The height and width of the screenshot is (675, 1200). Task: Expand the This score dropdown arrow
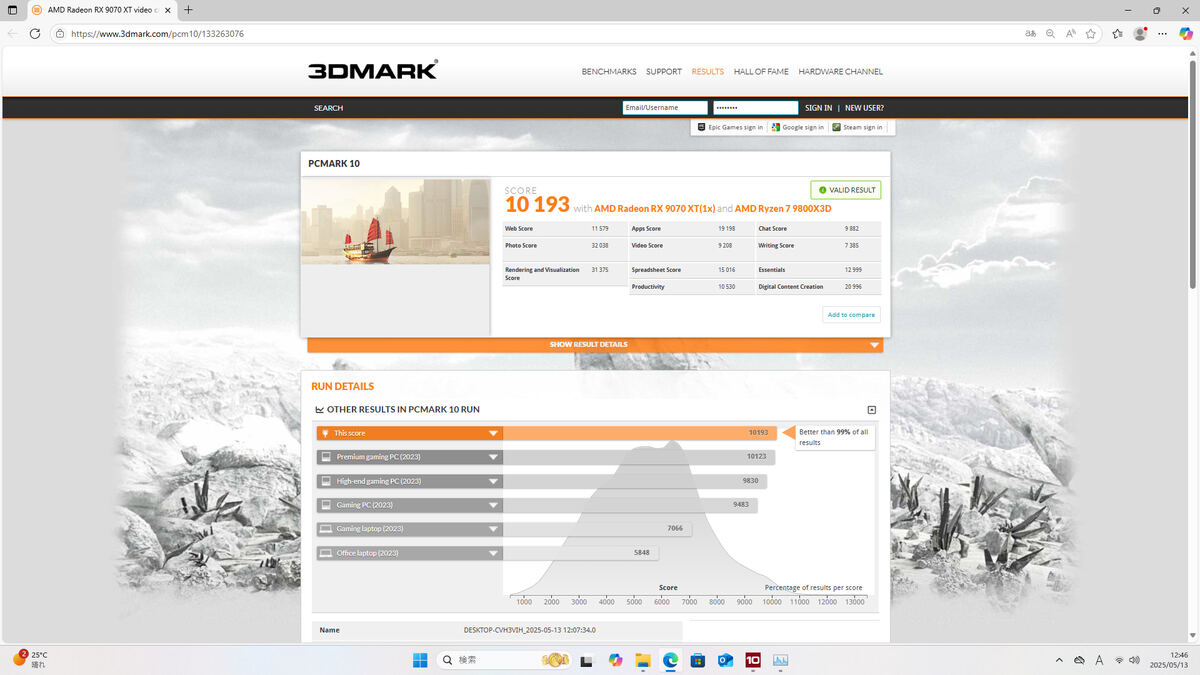pos(493,433)
